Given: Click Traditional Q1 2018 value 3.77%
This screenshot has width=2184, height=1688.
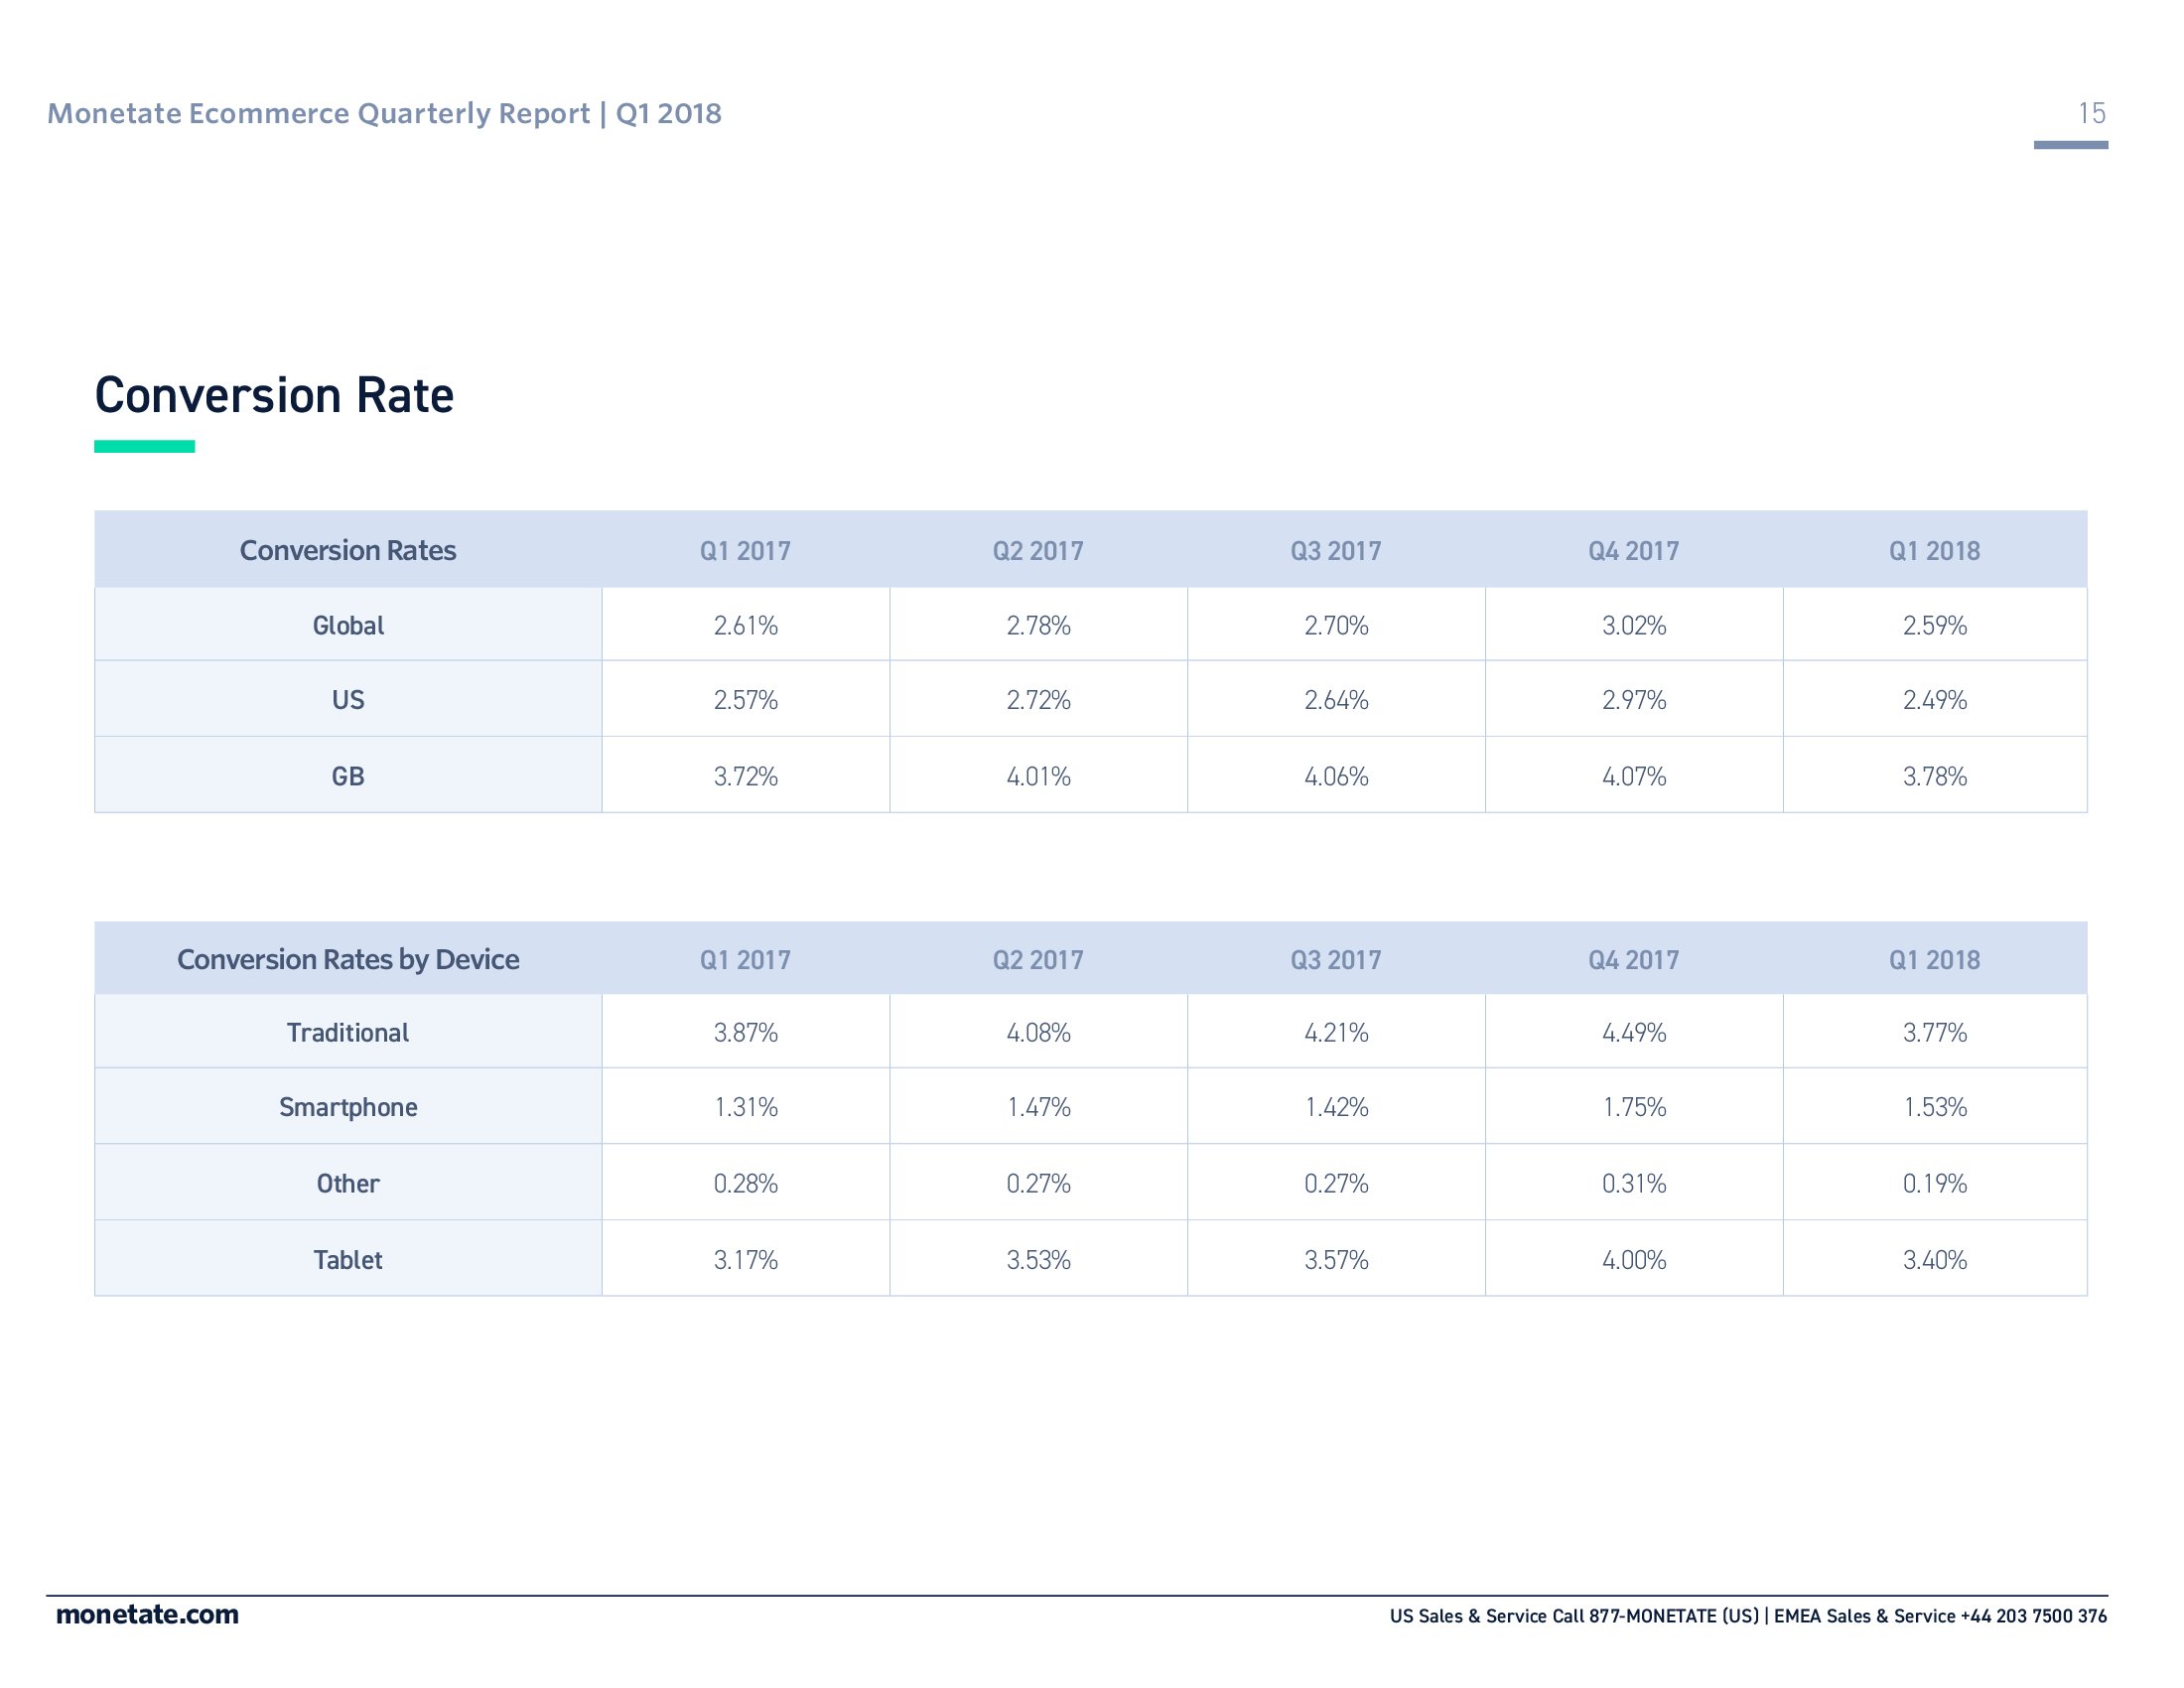Looking at the screenshot, I should pos(1934,1033).
